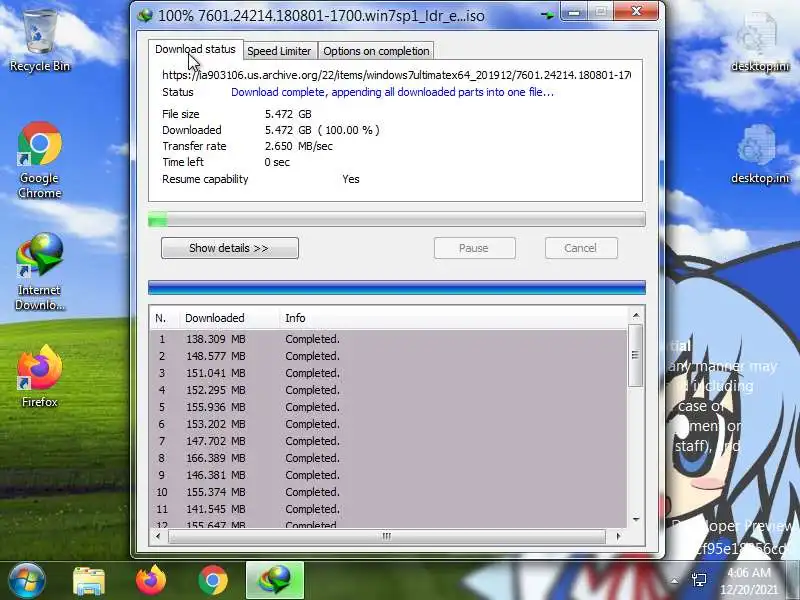Click the Time left value 0 sec
The image size is (800, 600).
277,162
